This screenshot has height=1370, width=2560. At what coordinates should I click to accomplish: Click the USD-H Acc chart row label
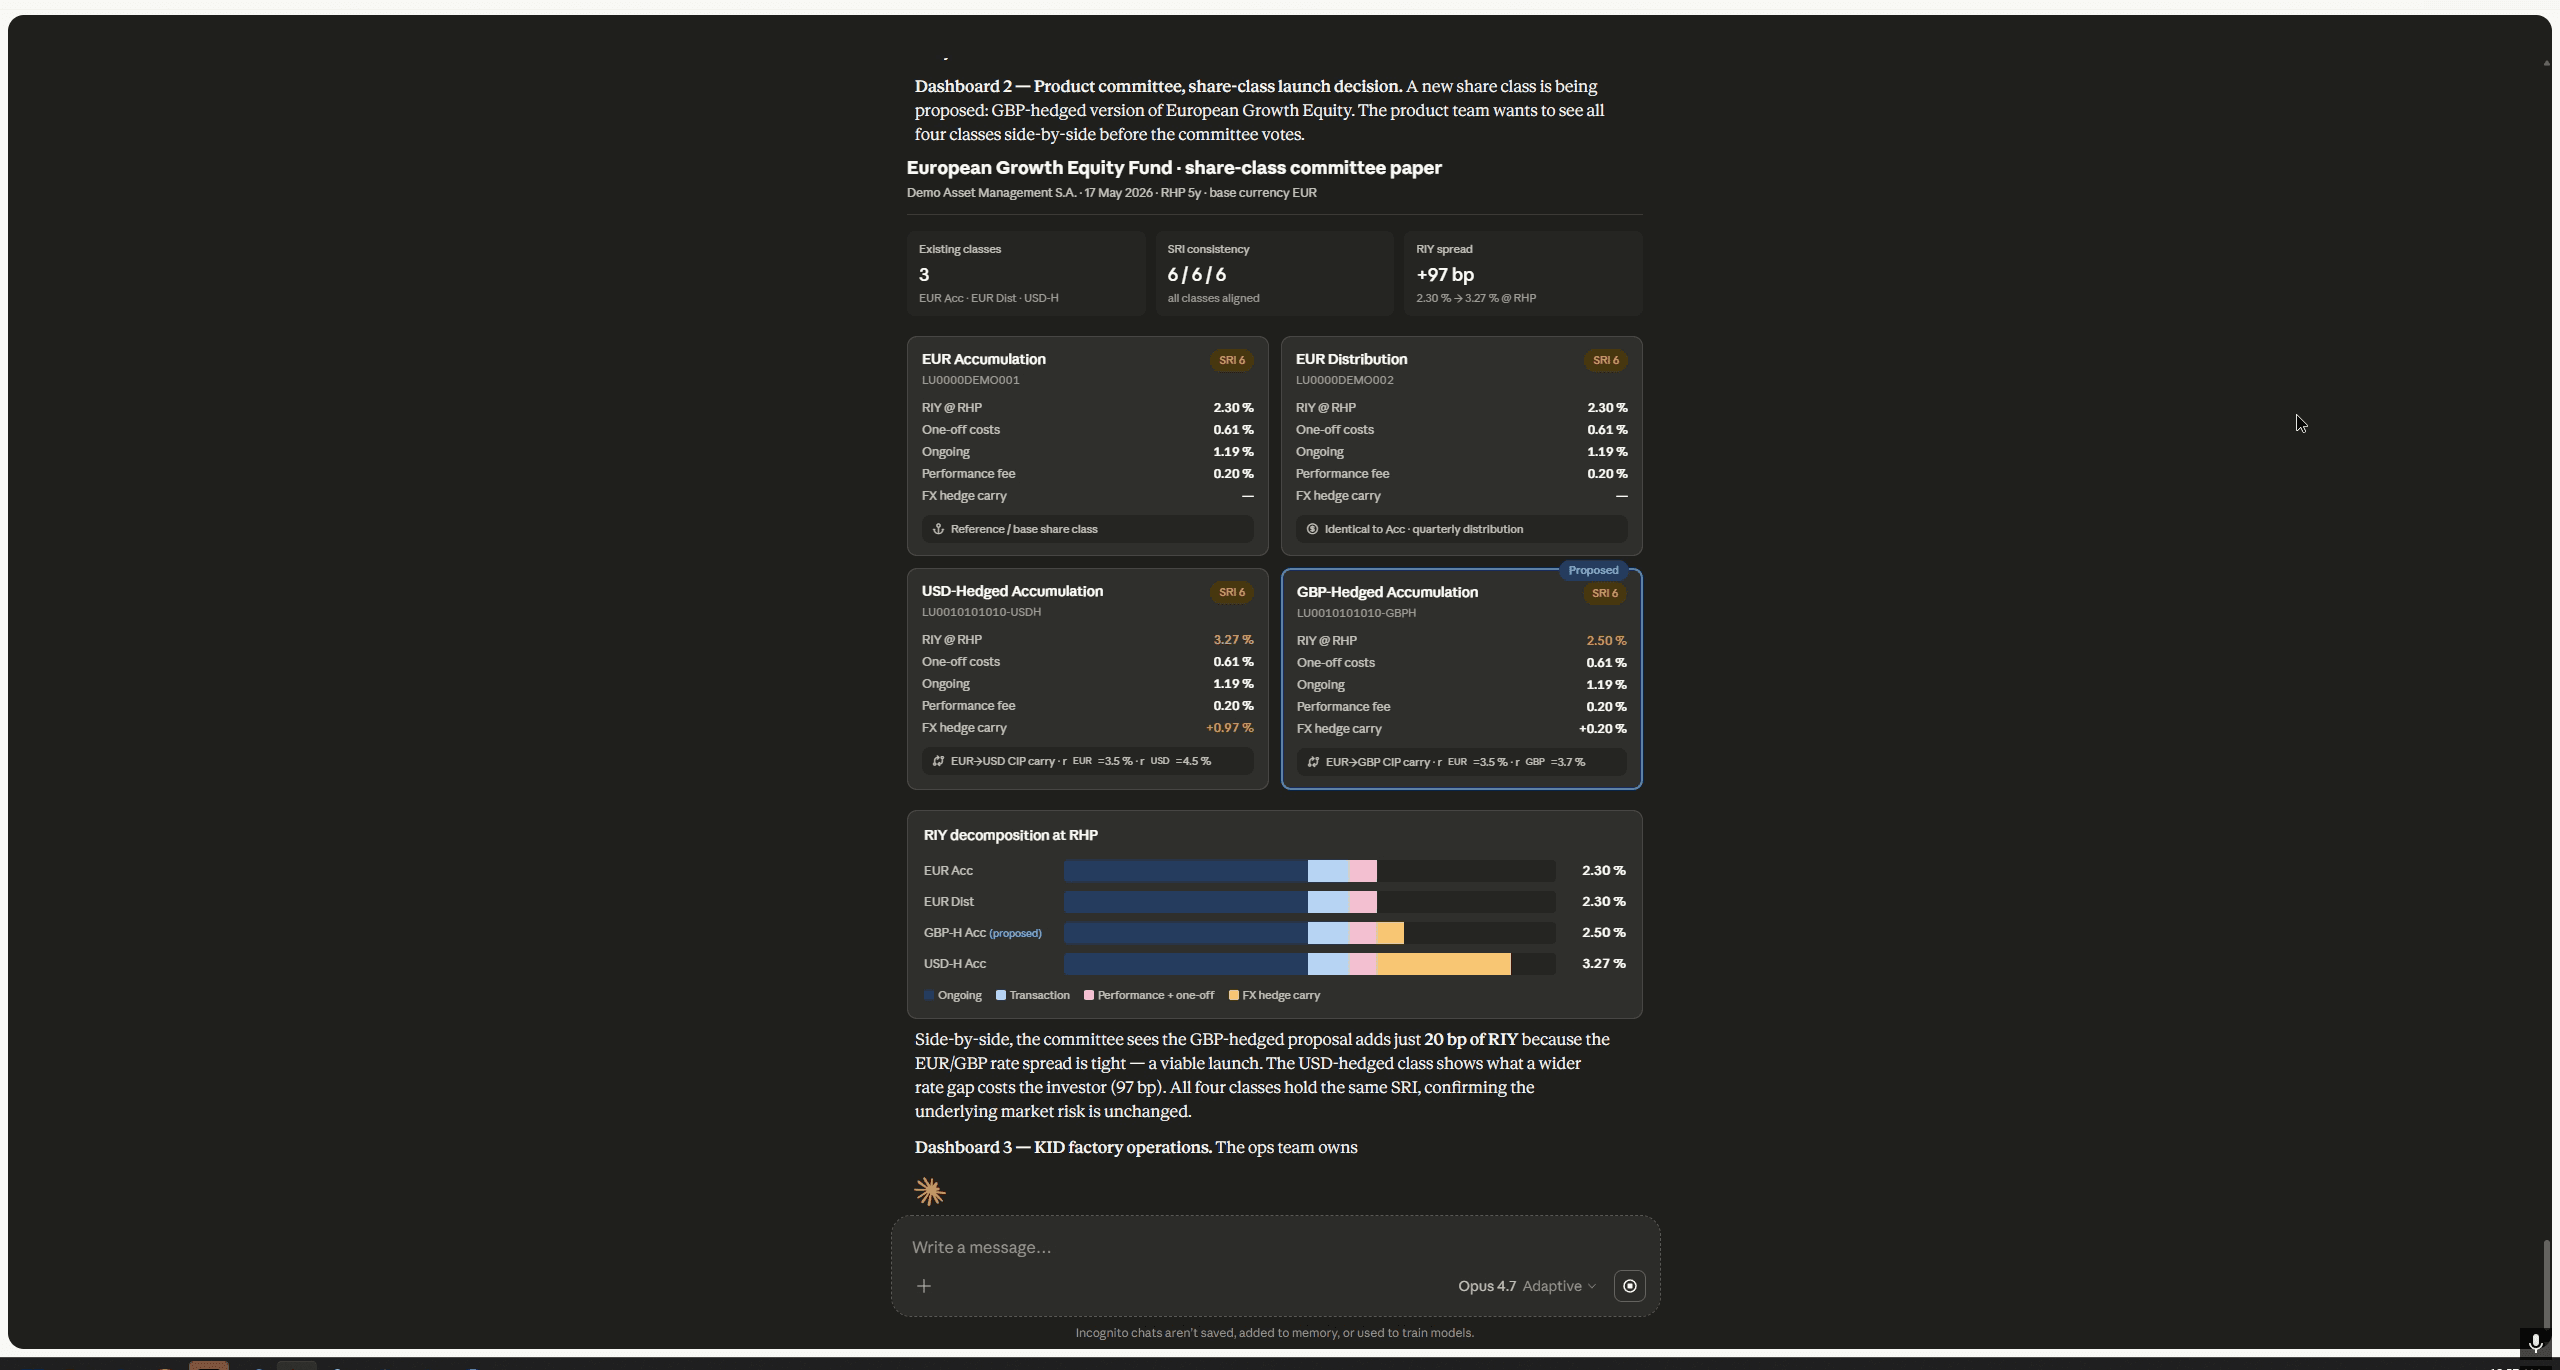[955, 964]
